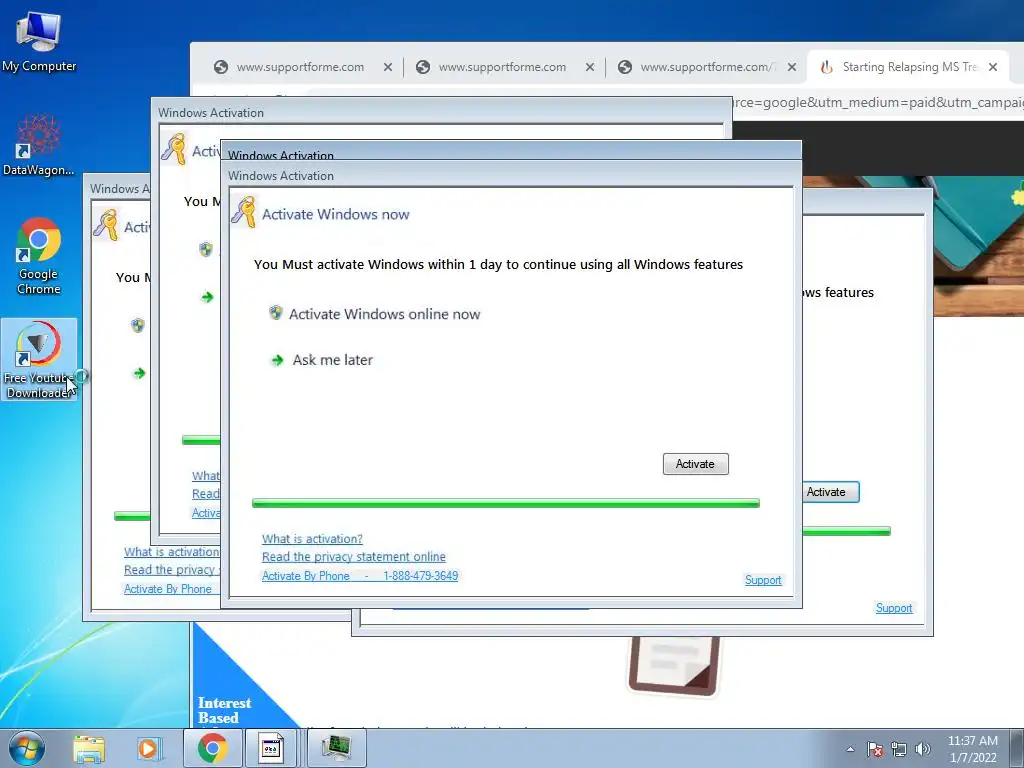Image resolution: width=1024 pixels, height=768 pixels.
Task: Click green arrow in leftmost Activation dialog
Action: pos(139,373)
